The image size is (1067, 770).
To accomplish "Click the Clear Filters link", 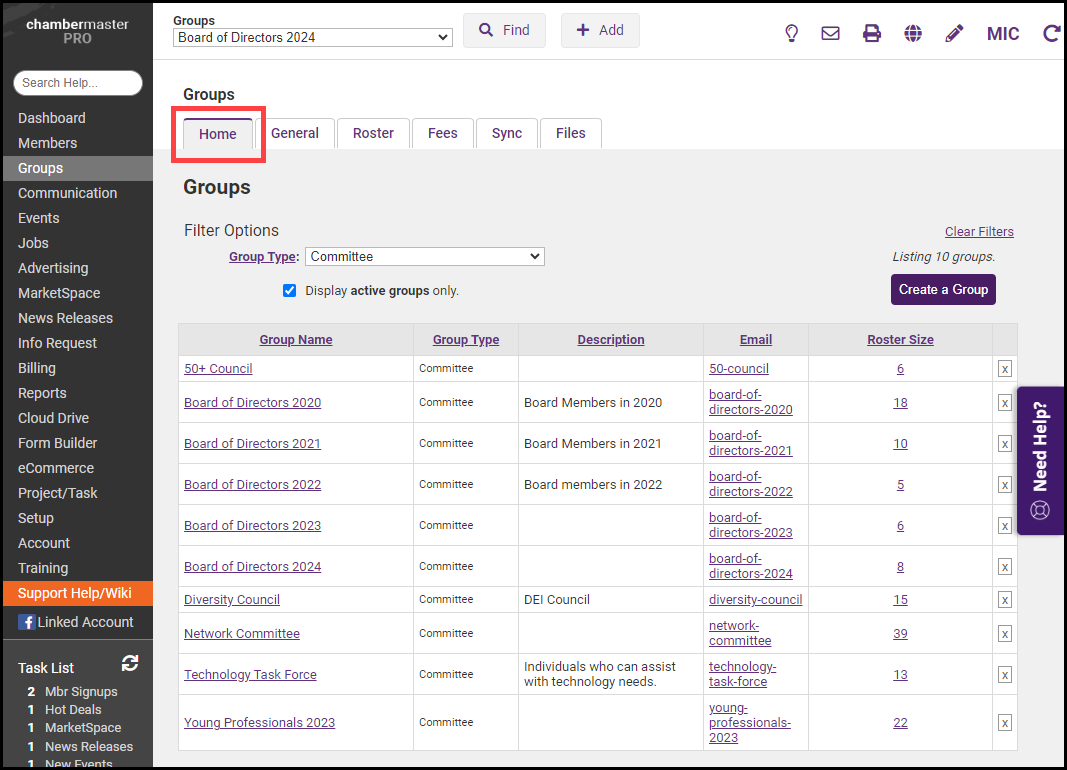I will [978, 232].
